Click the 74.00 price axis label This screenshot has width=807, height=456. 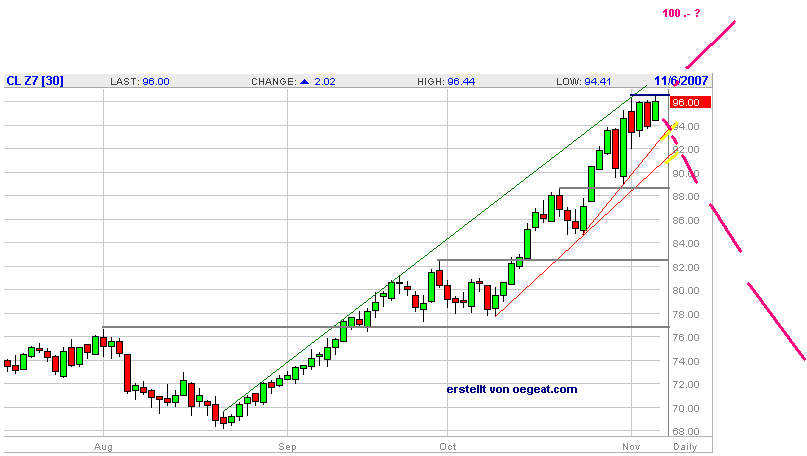point(686,361)
